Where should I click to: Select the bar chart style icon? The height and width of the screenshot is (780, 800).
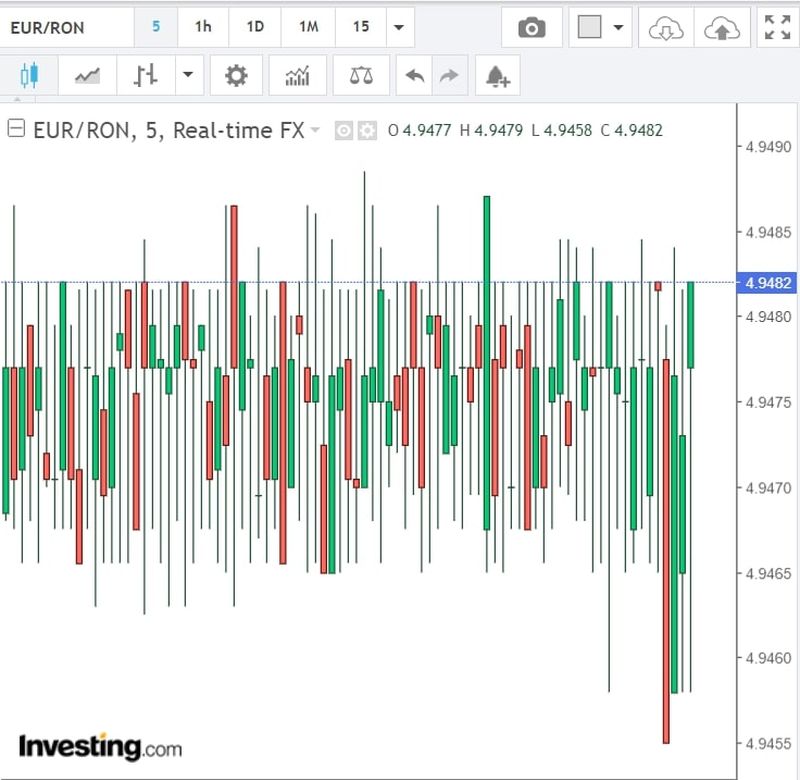pos(146,76)
